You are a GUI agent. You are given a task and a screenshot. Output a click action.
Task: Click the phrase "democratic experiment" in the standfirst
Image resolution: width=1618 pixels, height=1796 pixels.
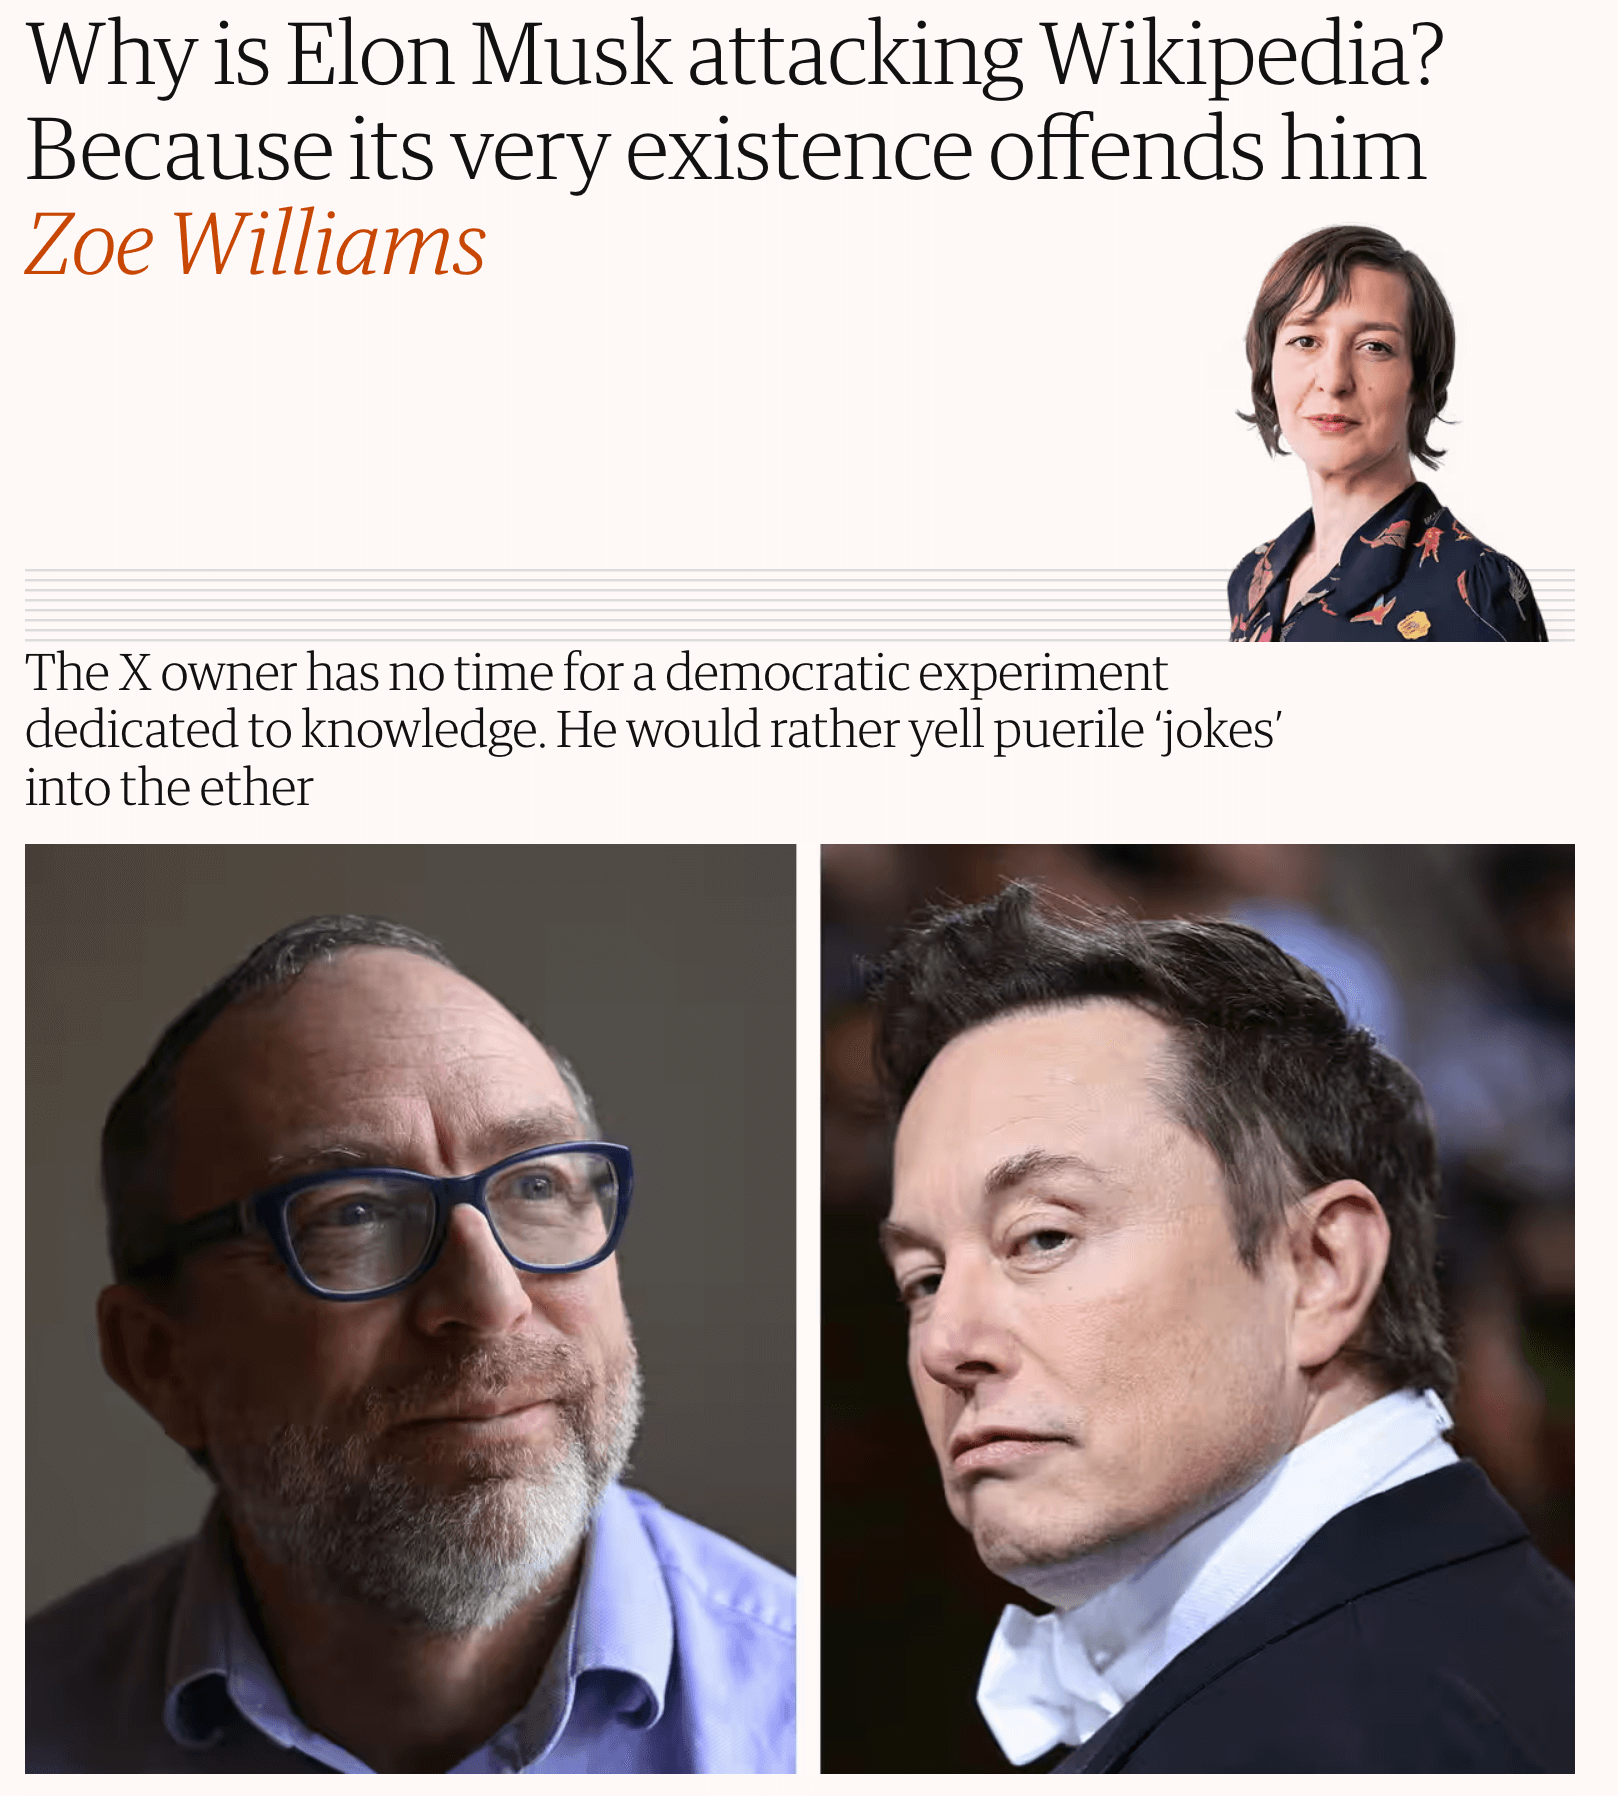click(916, 673)
